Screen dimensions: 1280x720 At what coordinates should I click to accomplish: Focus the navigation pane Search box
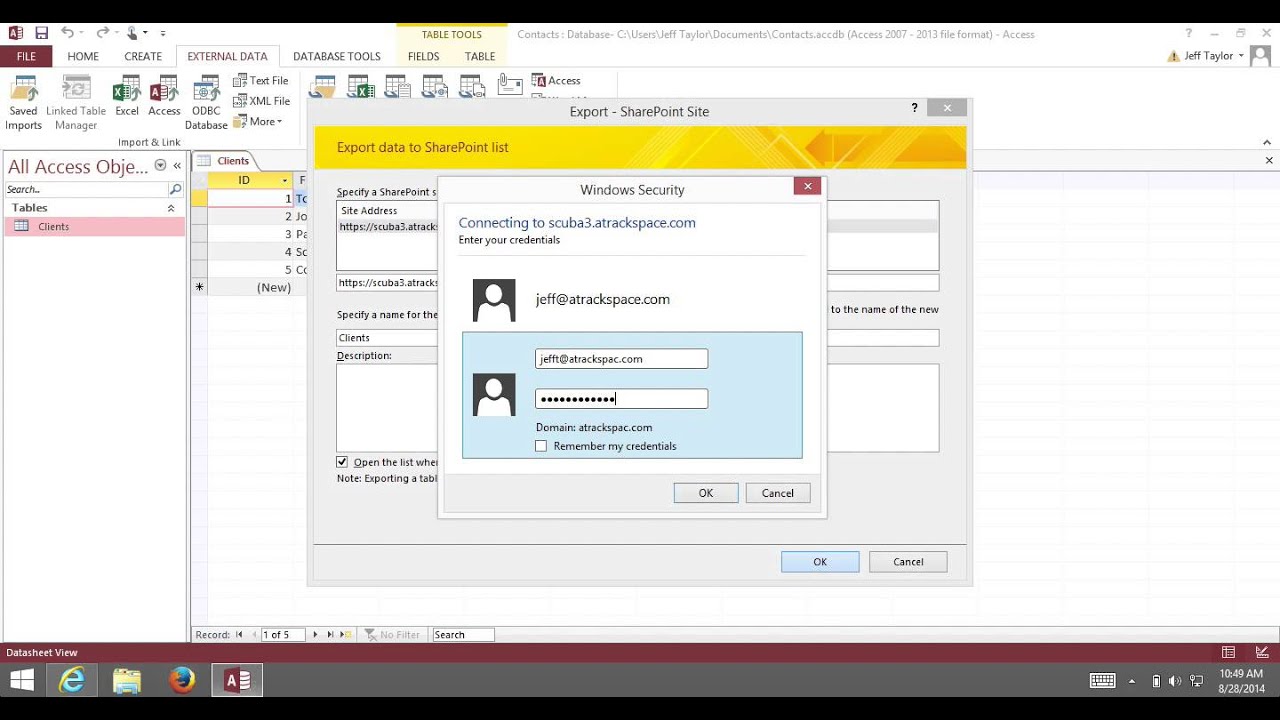pos(86,189)
